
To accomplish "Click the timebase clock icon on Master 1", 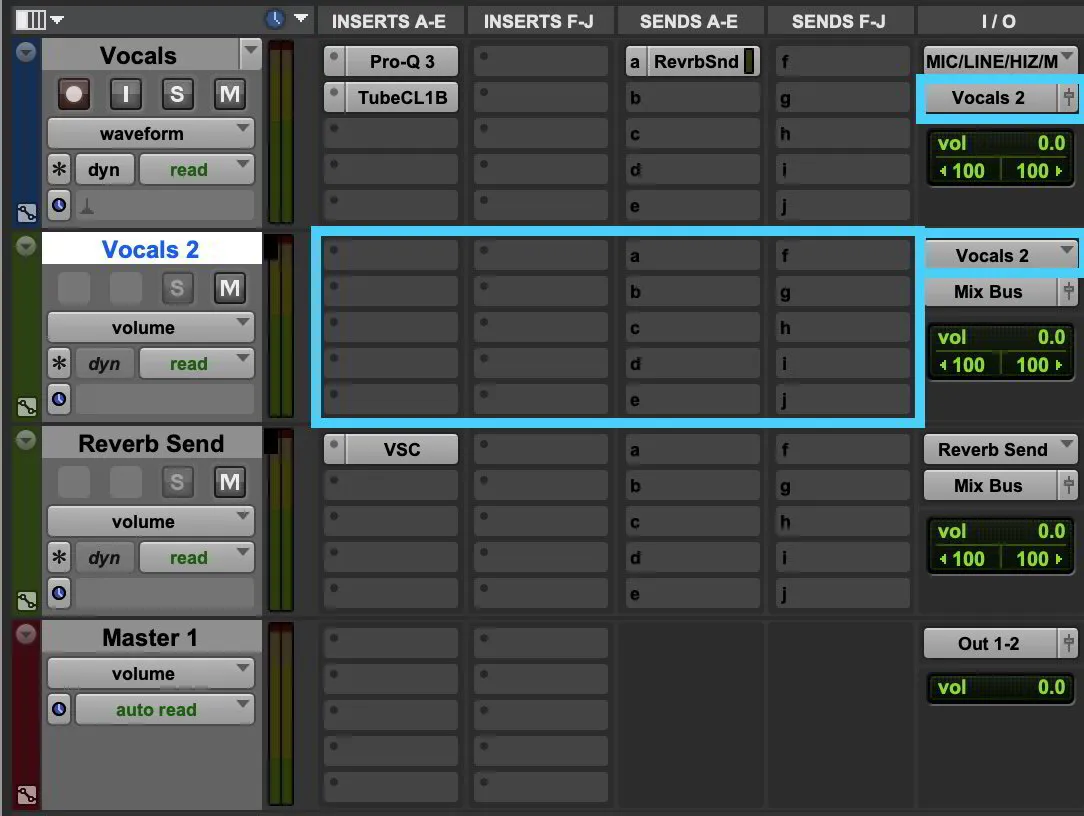I will click(x=59, y=709).
